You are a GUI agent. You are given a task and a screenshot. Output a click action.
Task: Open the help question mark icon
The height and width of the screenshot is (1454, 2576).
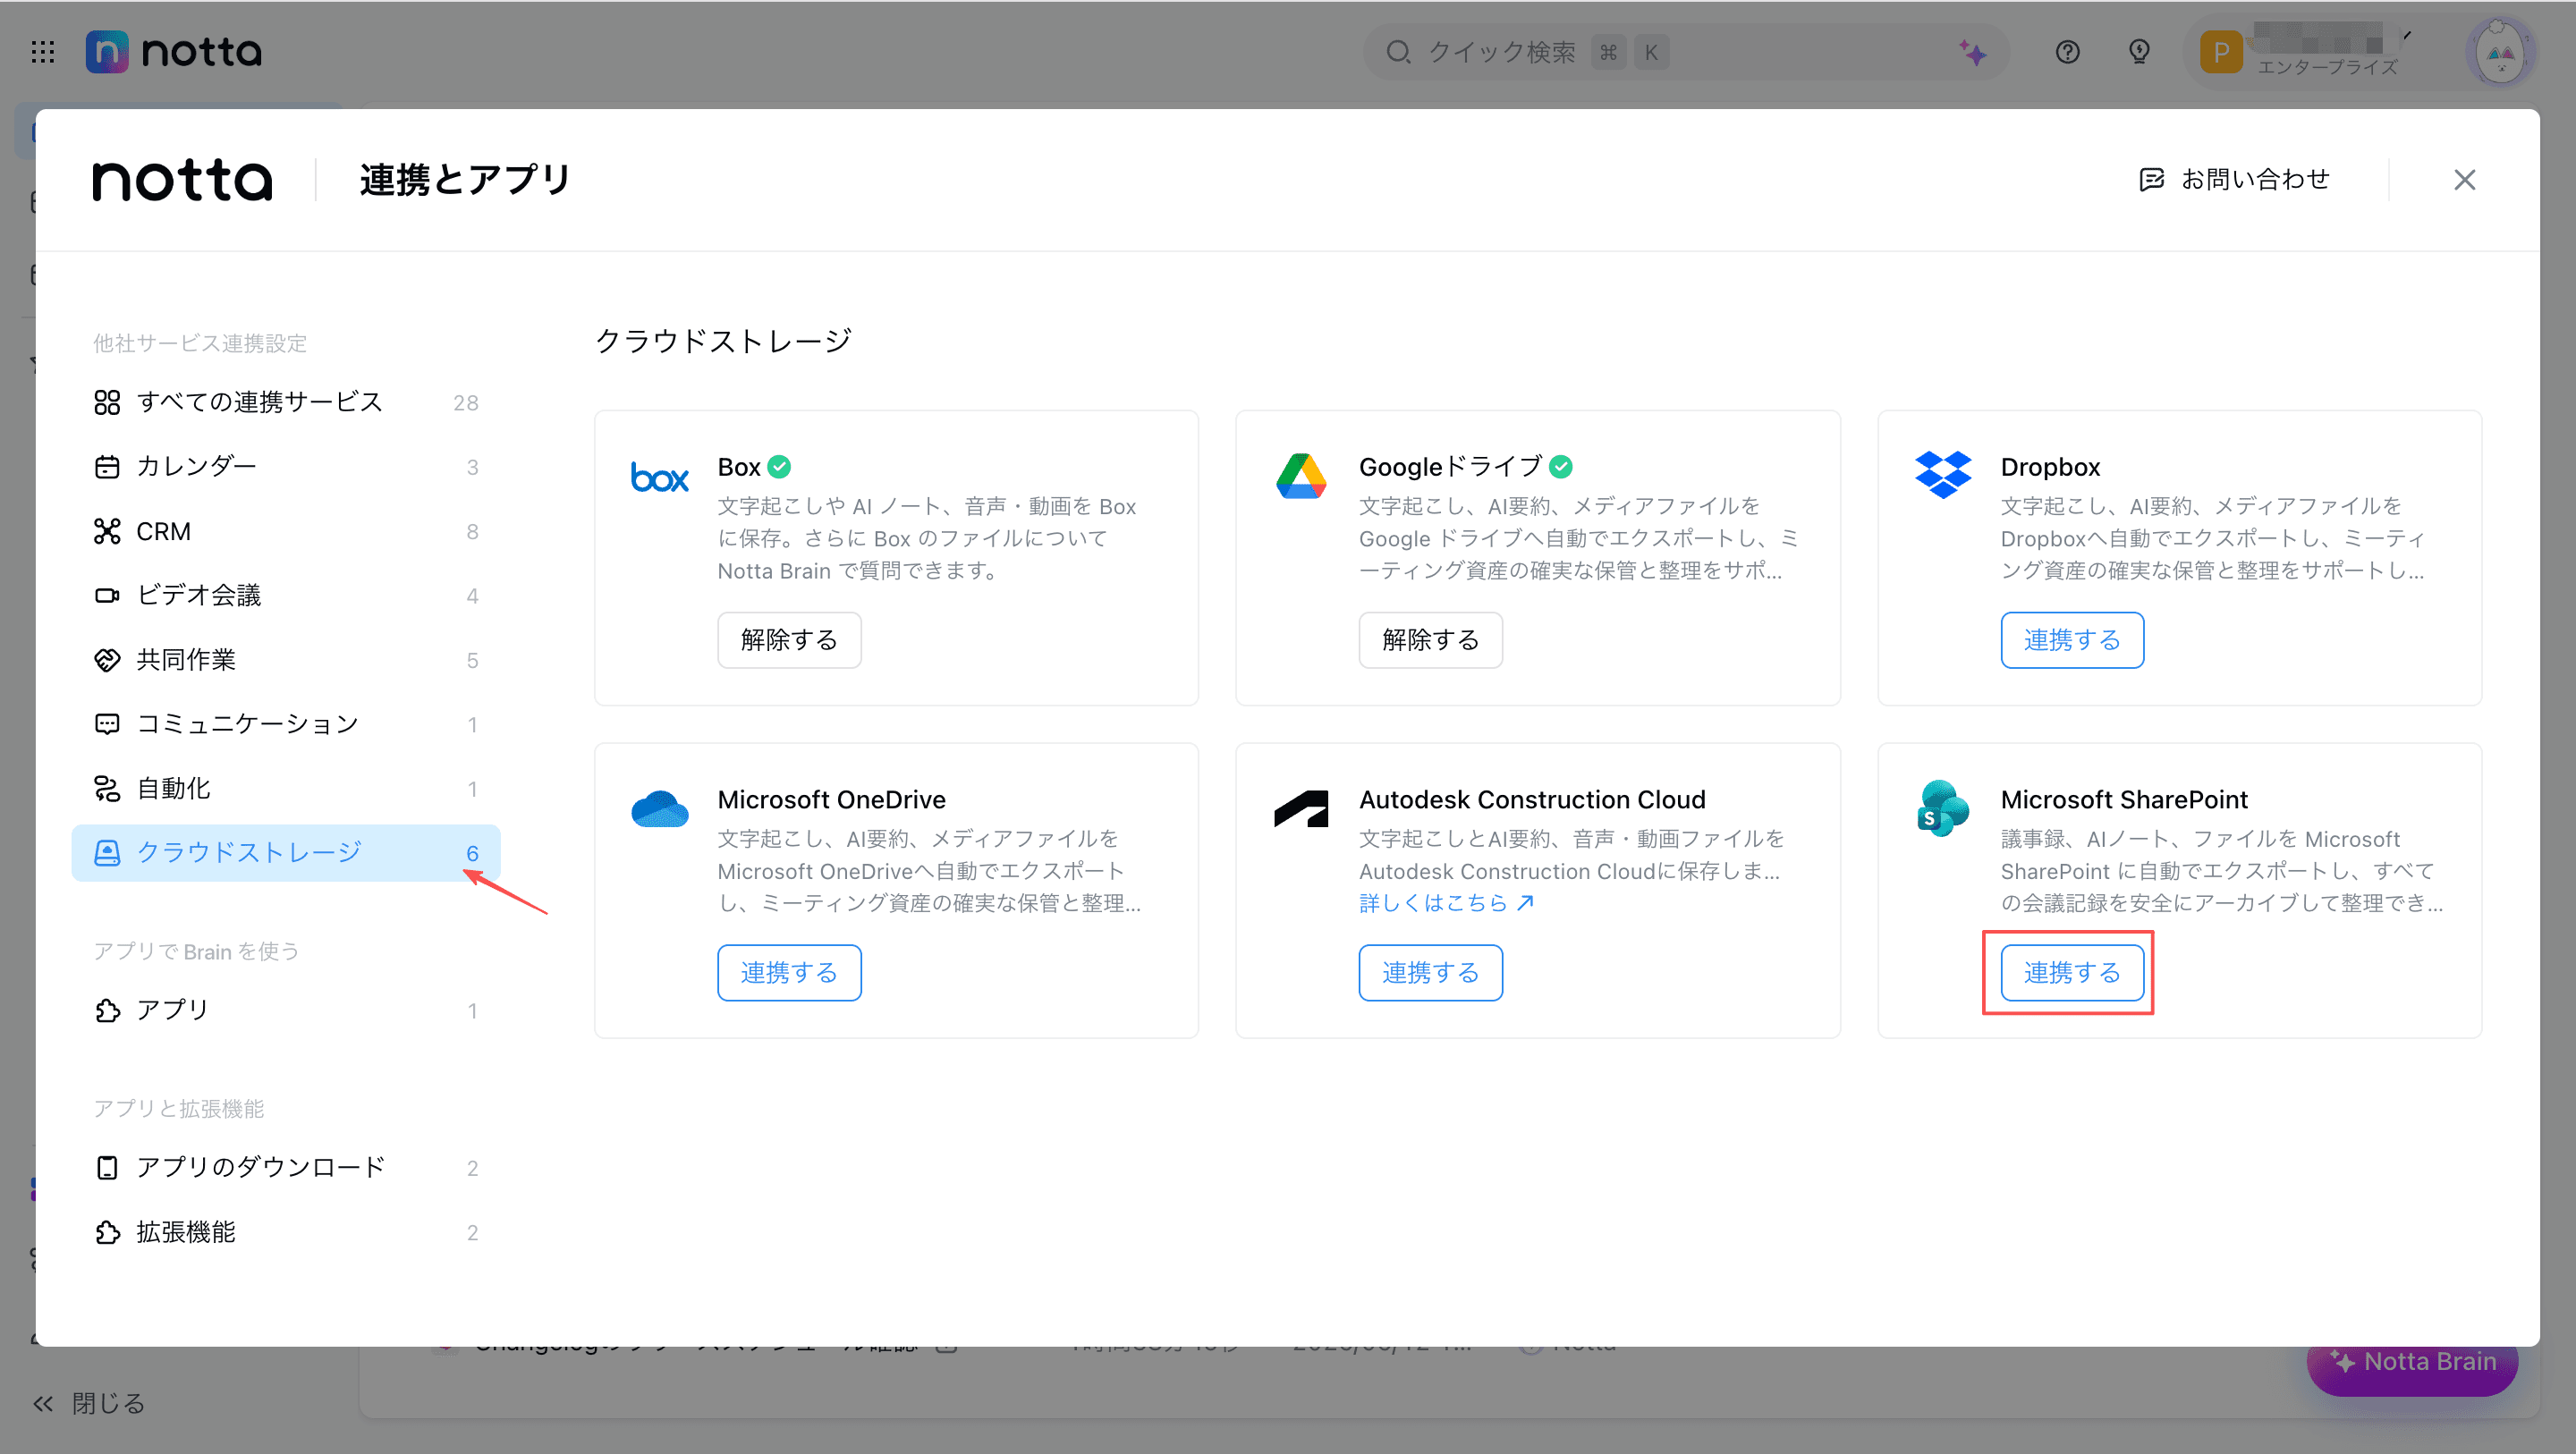[x=2067, y=52]
